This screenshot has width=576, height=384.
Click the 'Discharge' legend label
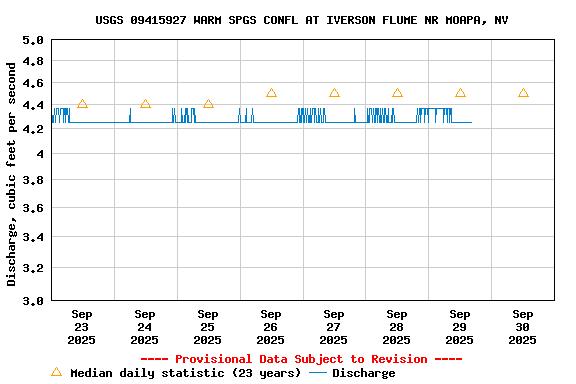(364, 373)
